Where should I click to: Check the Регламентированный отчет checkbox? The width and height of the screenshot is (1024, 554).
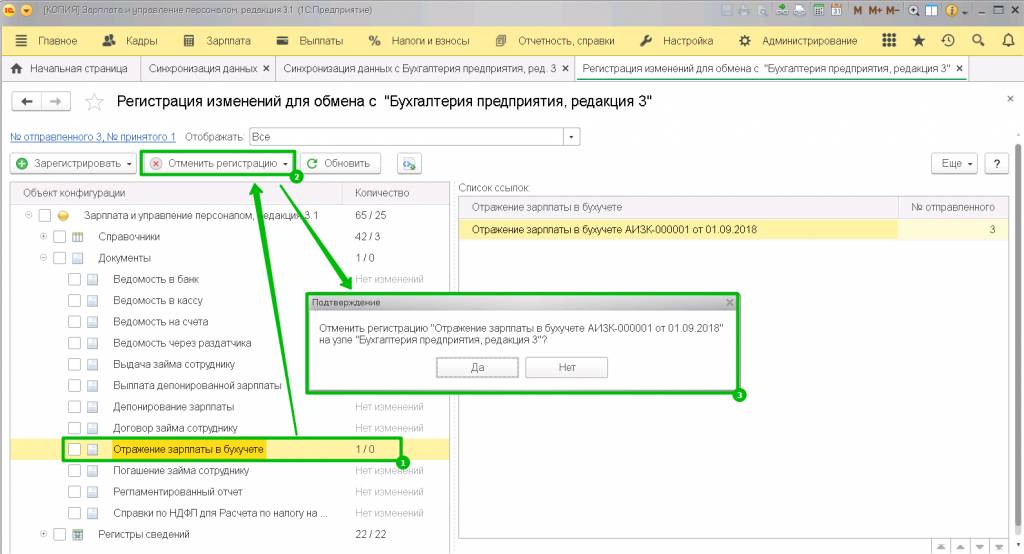pyautogui.click(x=74, y=491)
